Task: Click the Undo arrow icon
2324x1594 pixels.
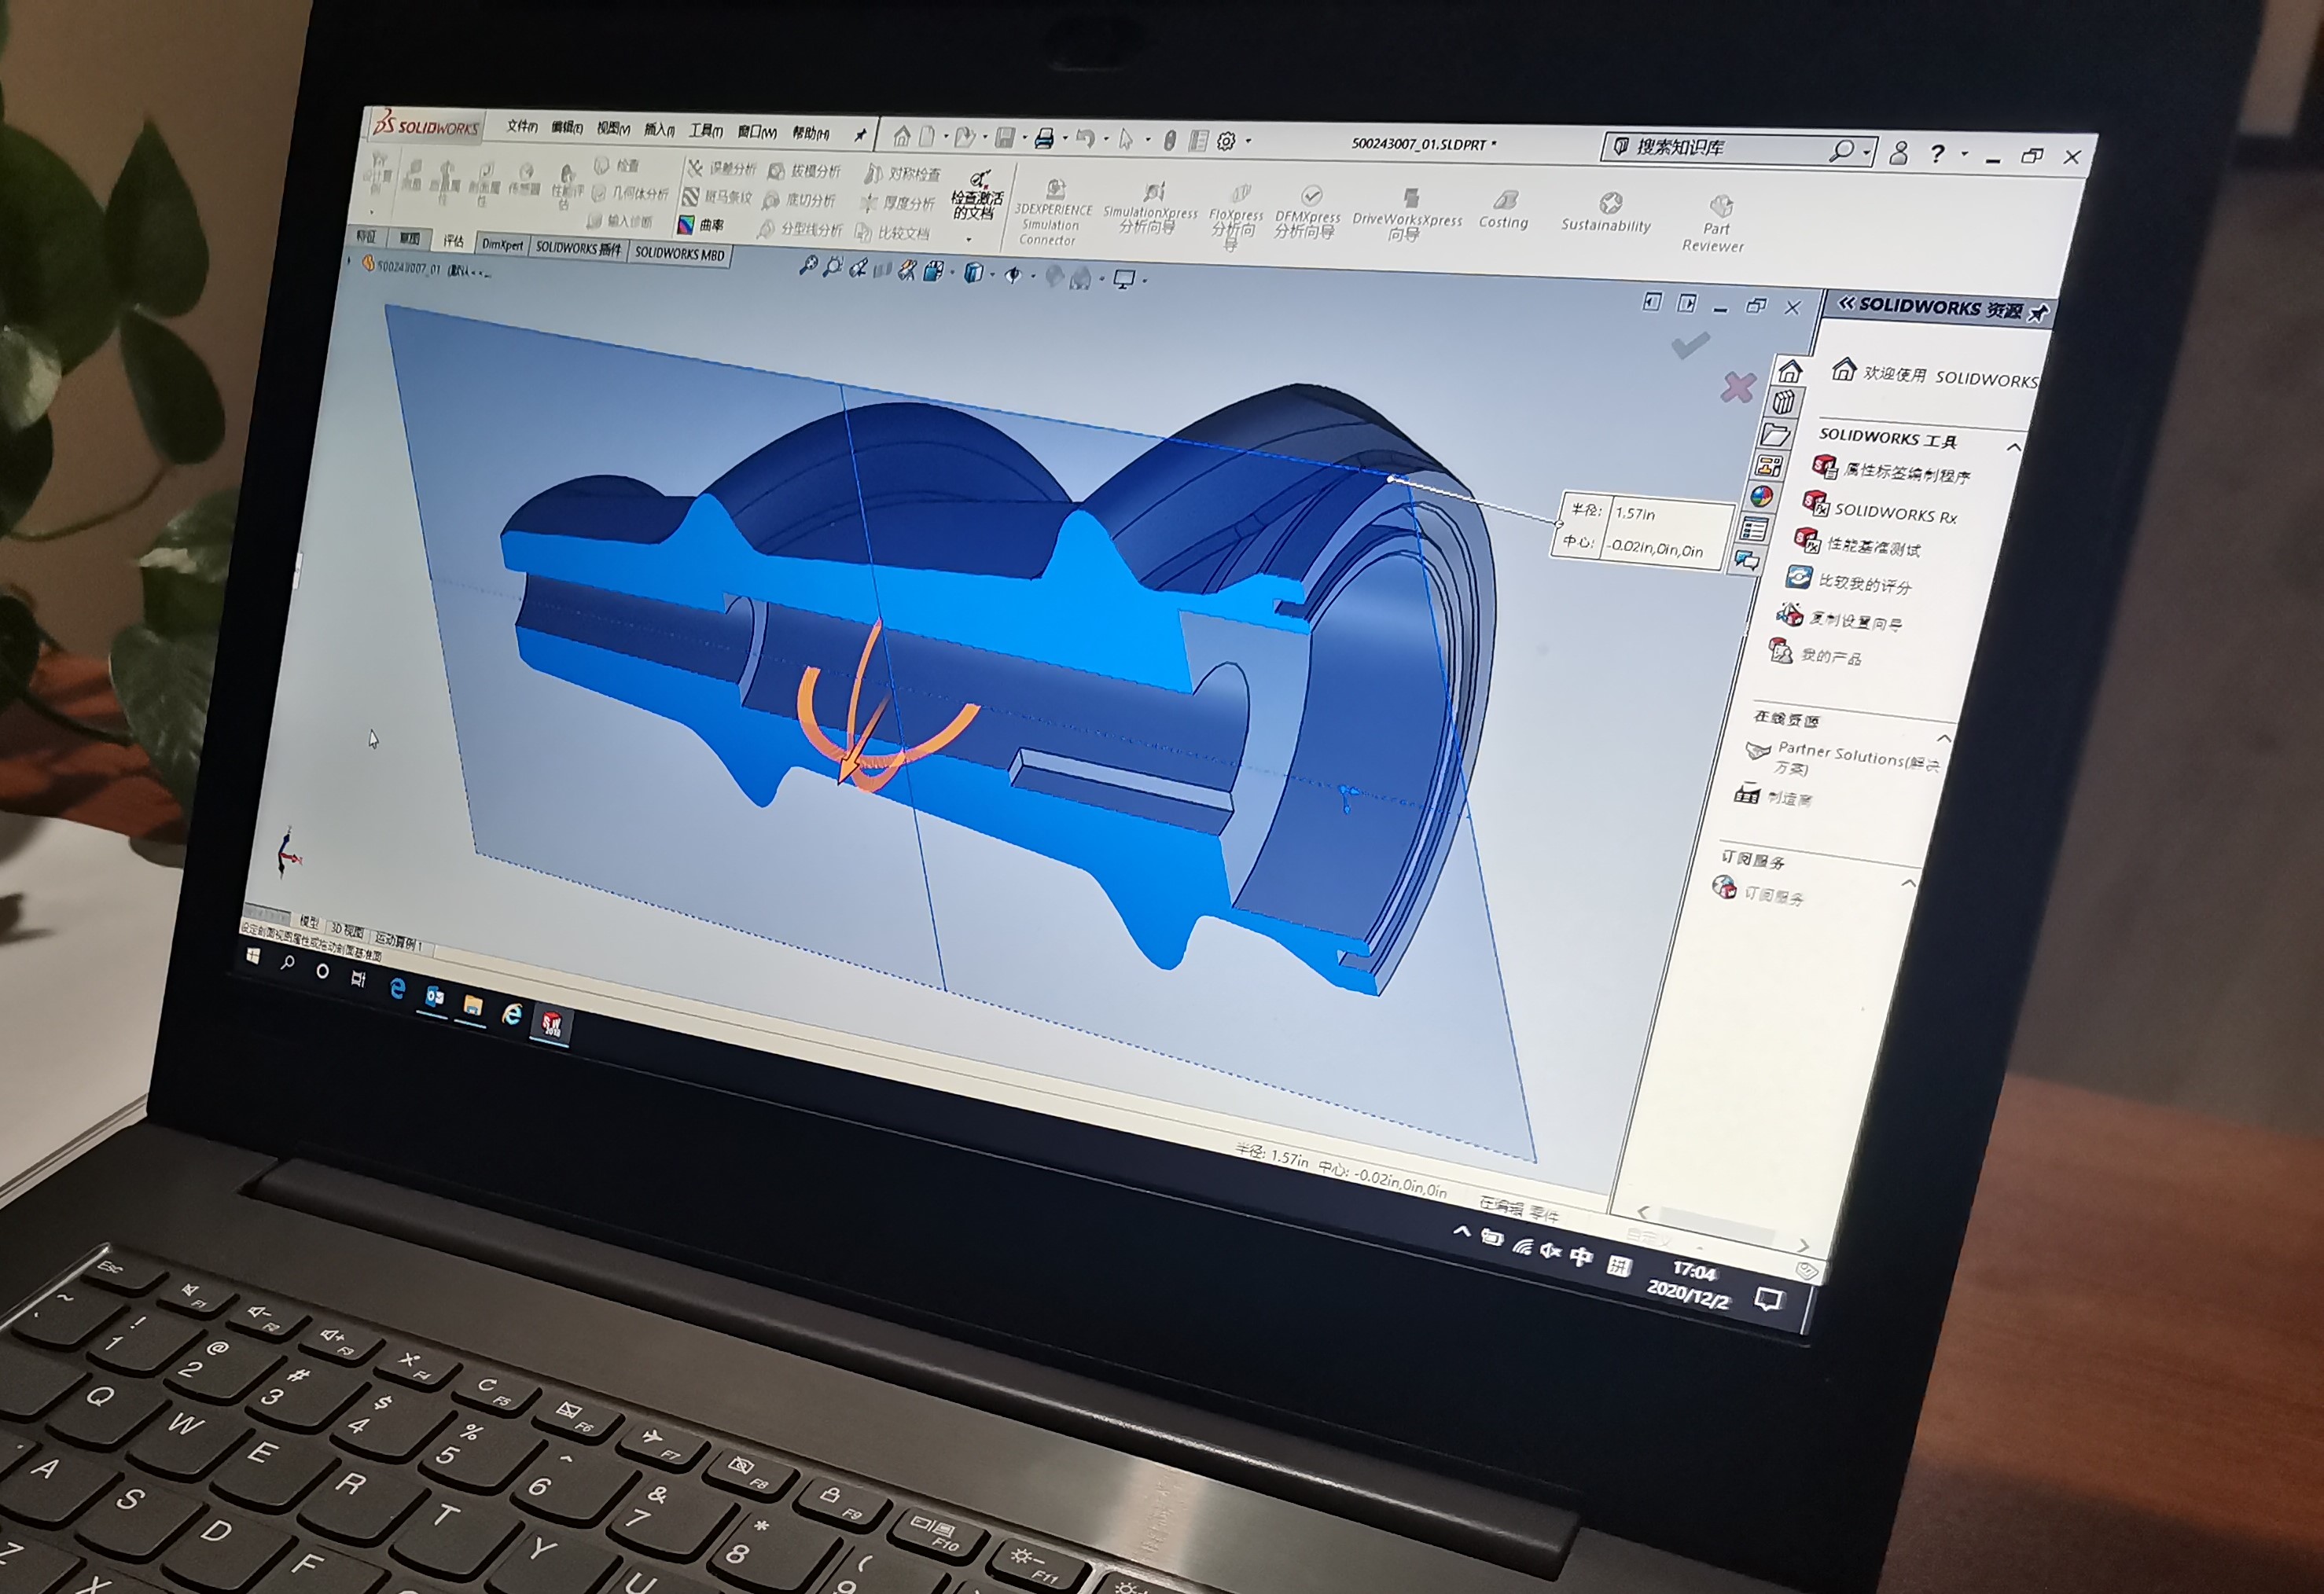Action: click(x=1085, y=139)
